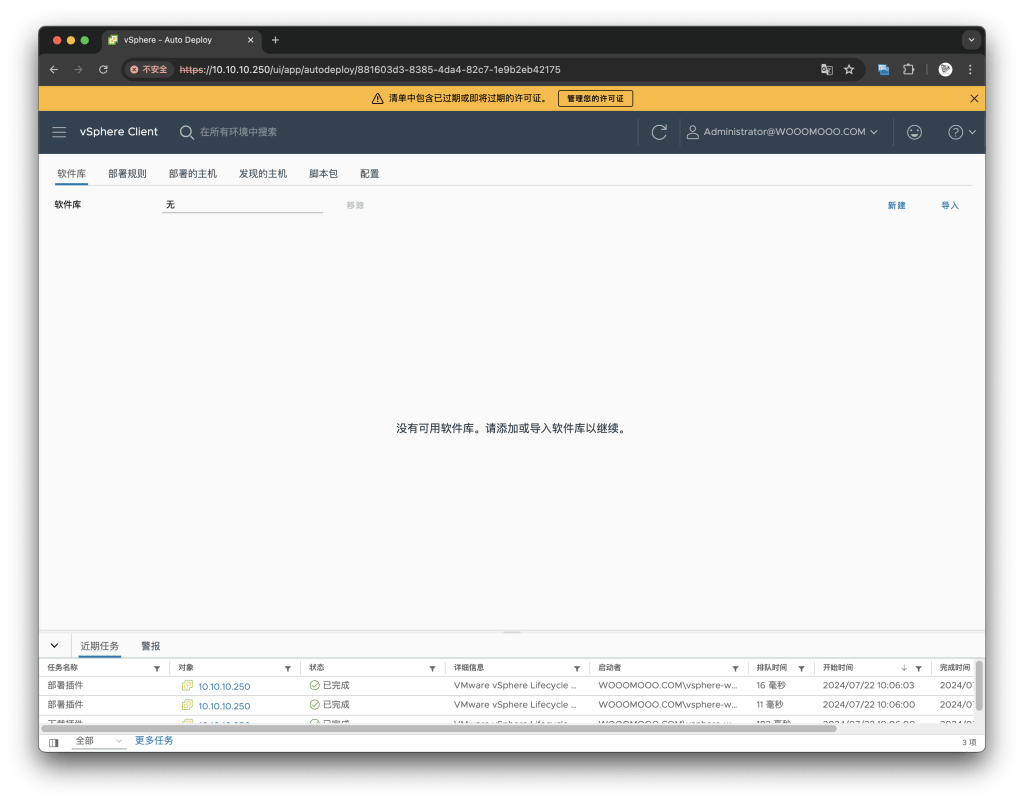1024x803 pixels.
Task: Open the tab search dropdown arrow
Action: click(971, 40)
